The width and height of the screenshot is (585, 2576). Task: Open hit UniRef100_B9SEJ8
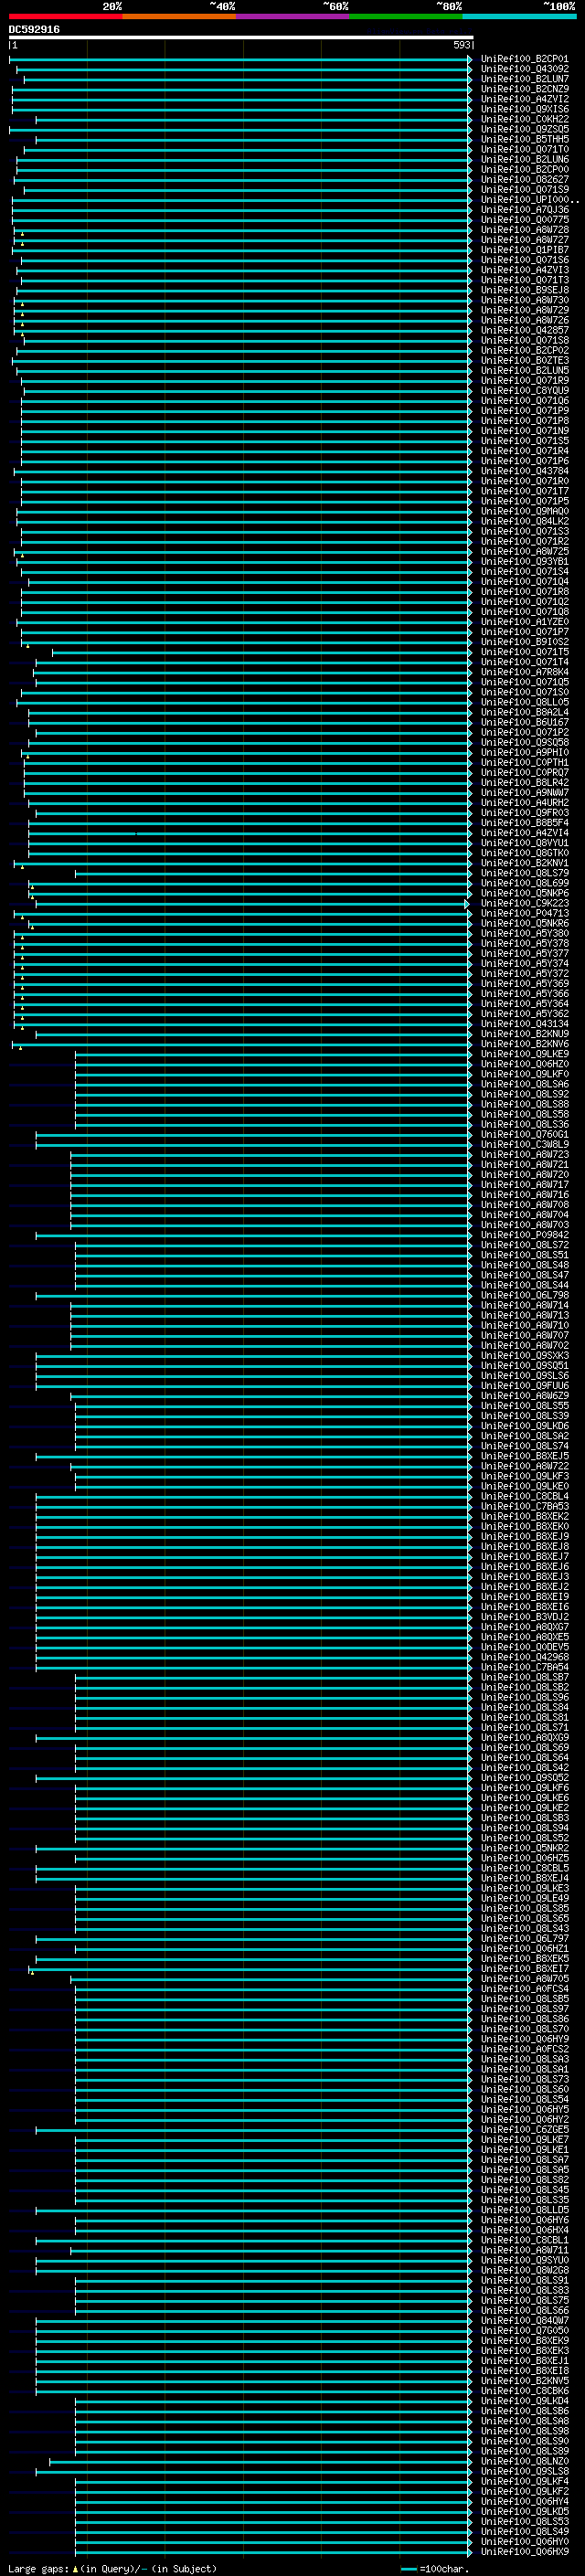click(524, 290)
